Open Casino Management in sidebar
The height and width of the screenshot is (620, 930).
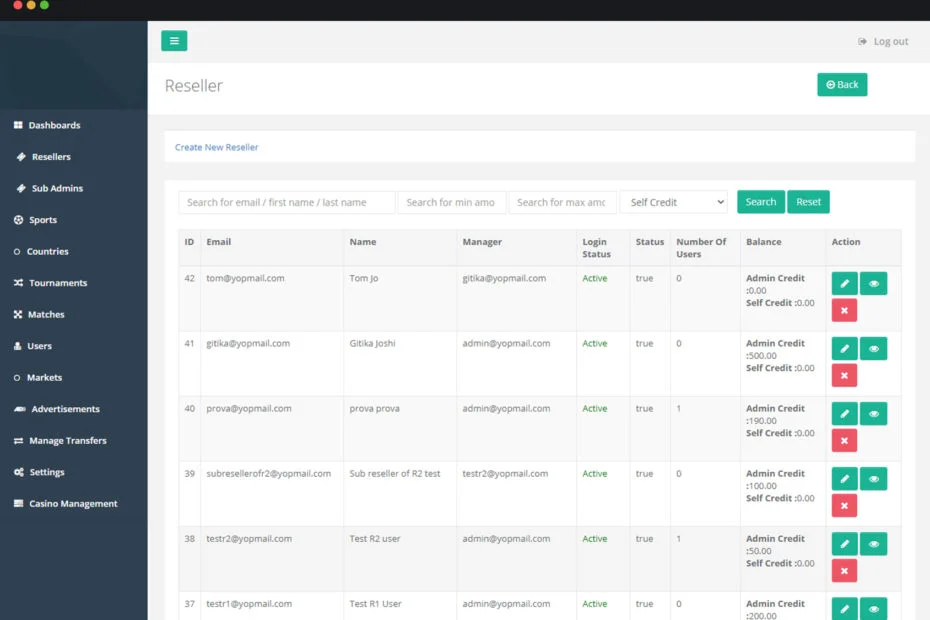coord(66,504)
